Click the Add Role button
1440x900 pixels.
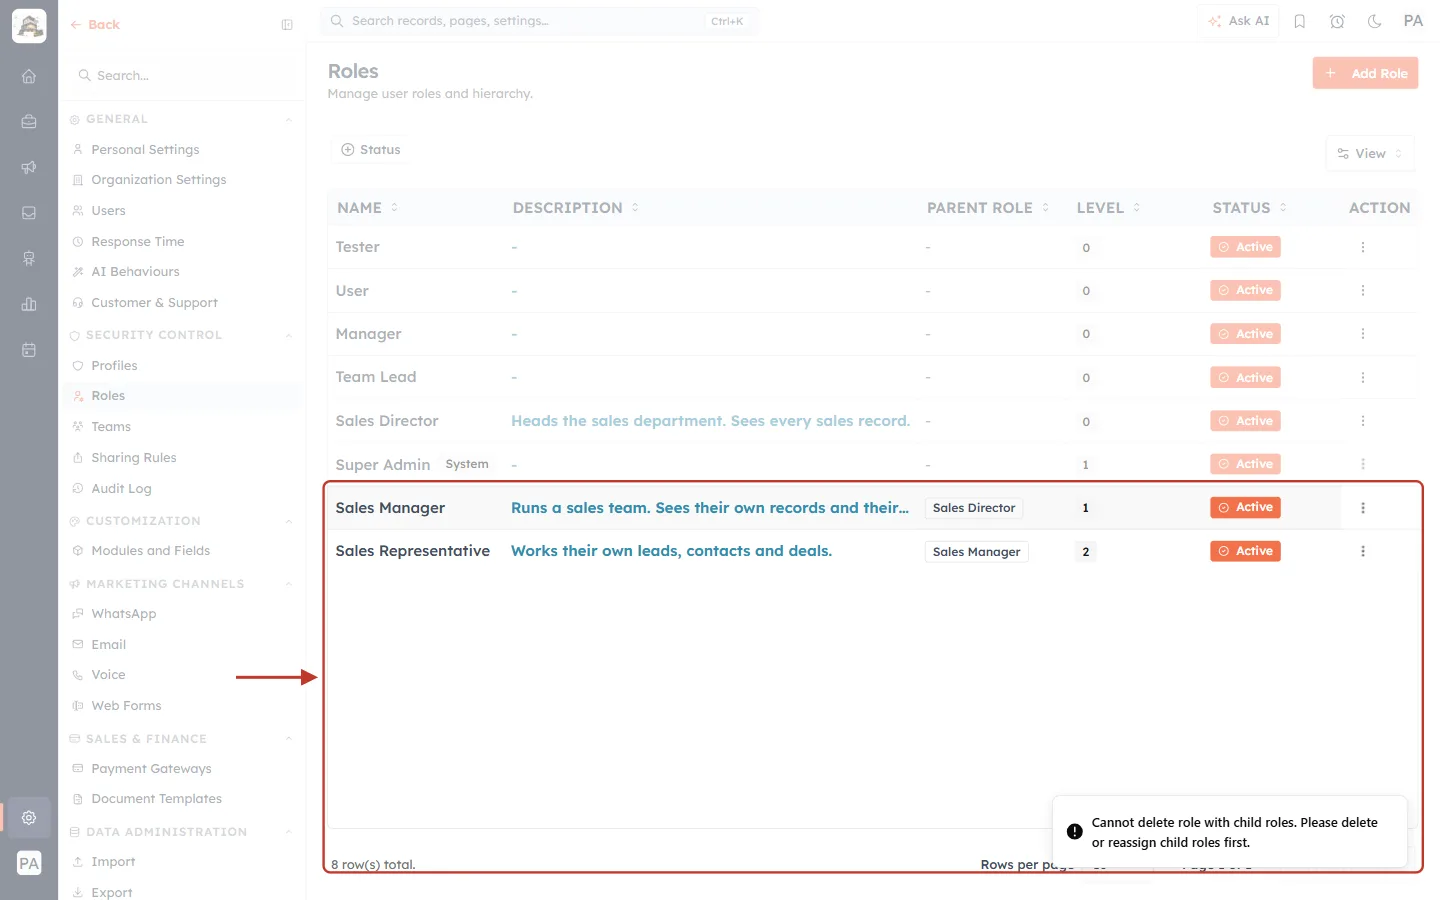(x=1365, y=73)
